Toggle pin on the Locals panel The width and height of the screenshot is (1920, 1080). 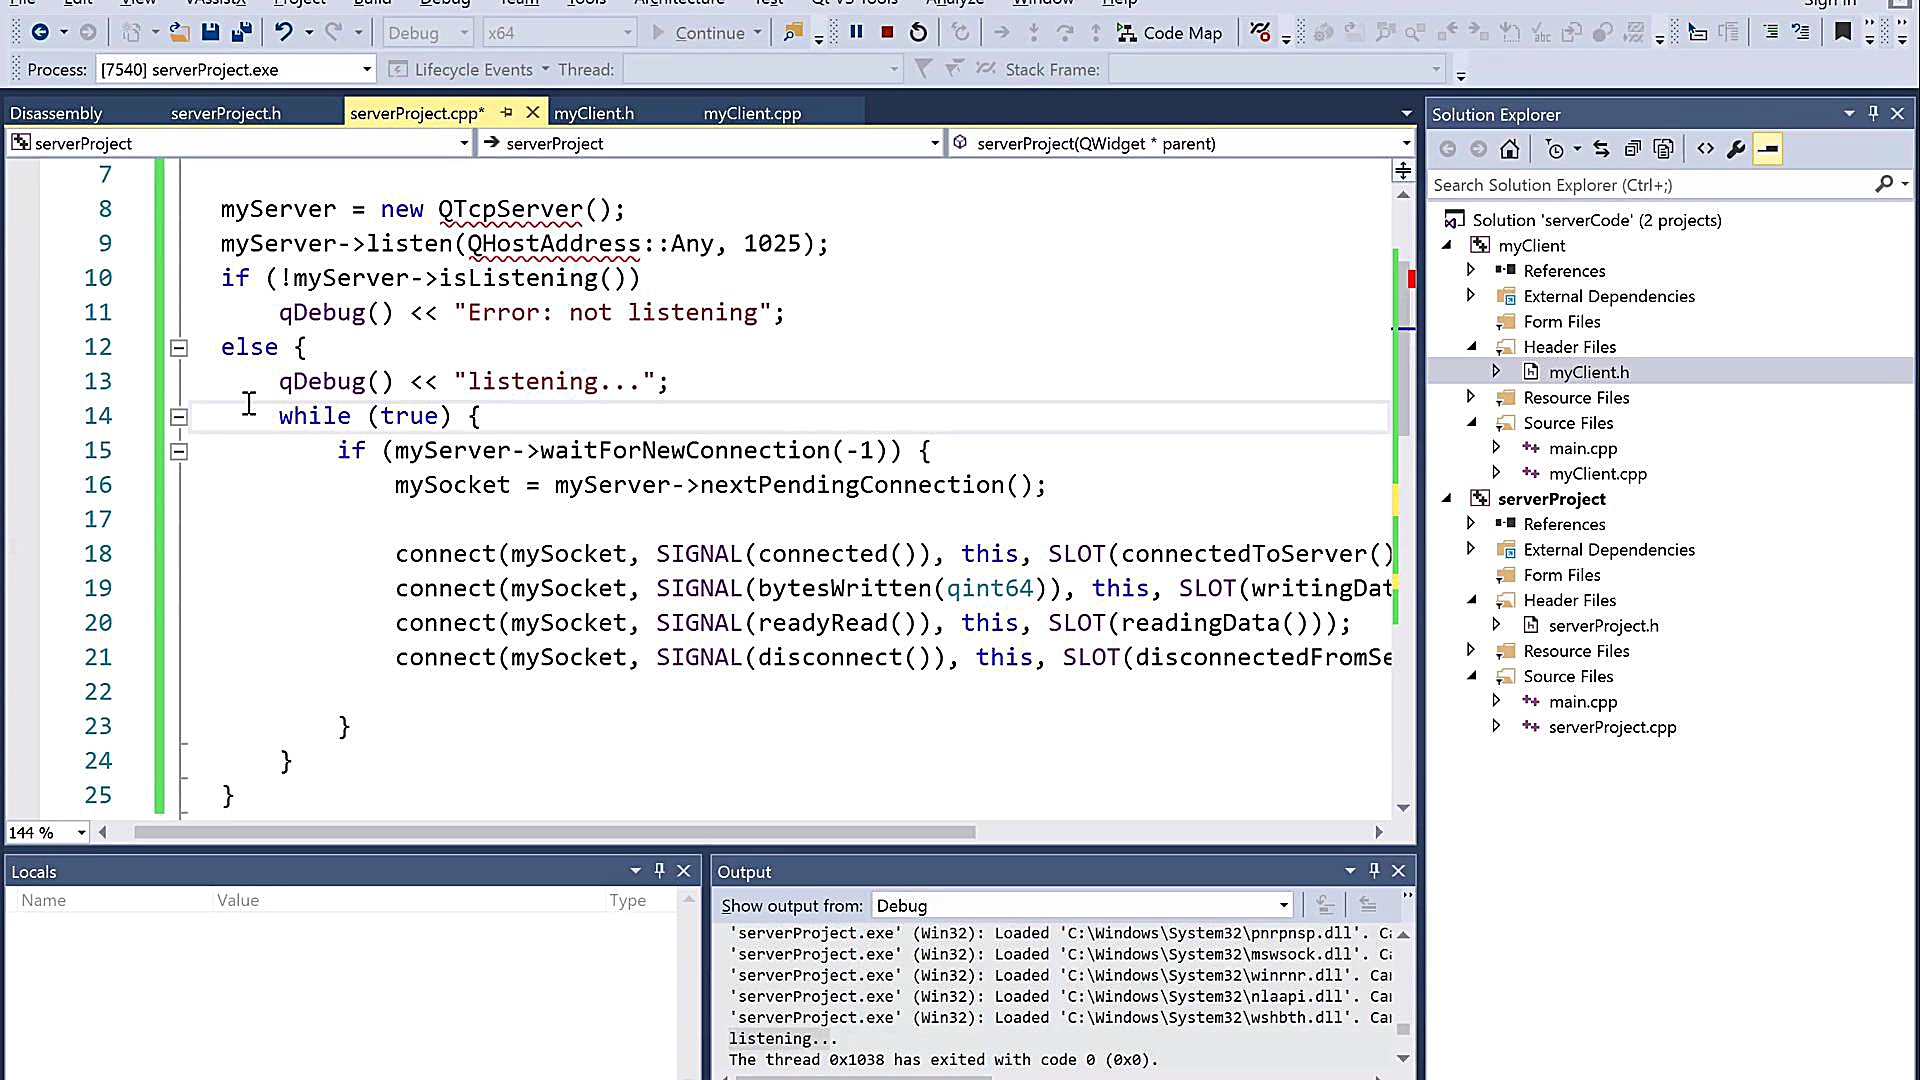pyautogui.click(x=659, y=870)
